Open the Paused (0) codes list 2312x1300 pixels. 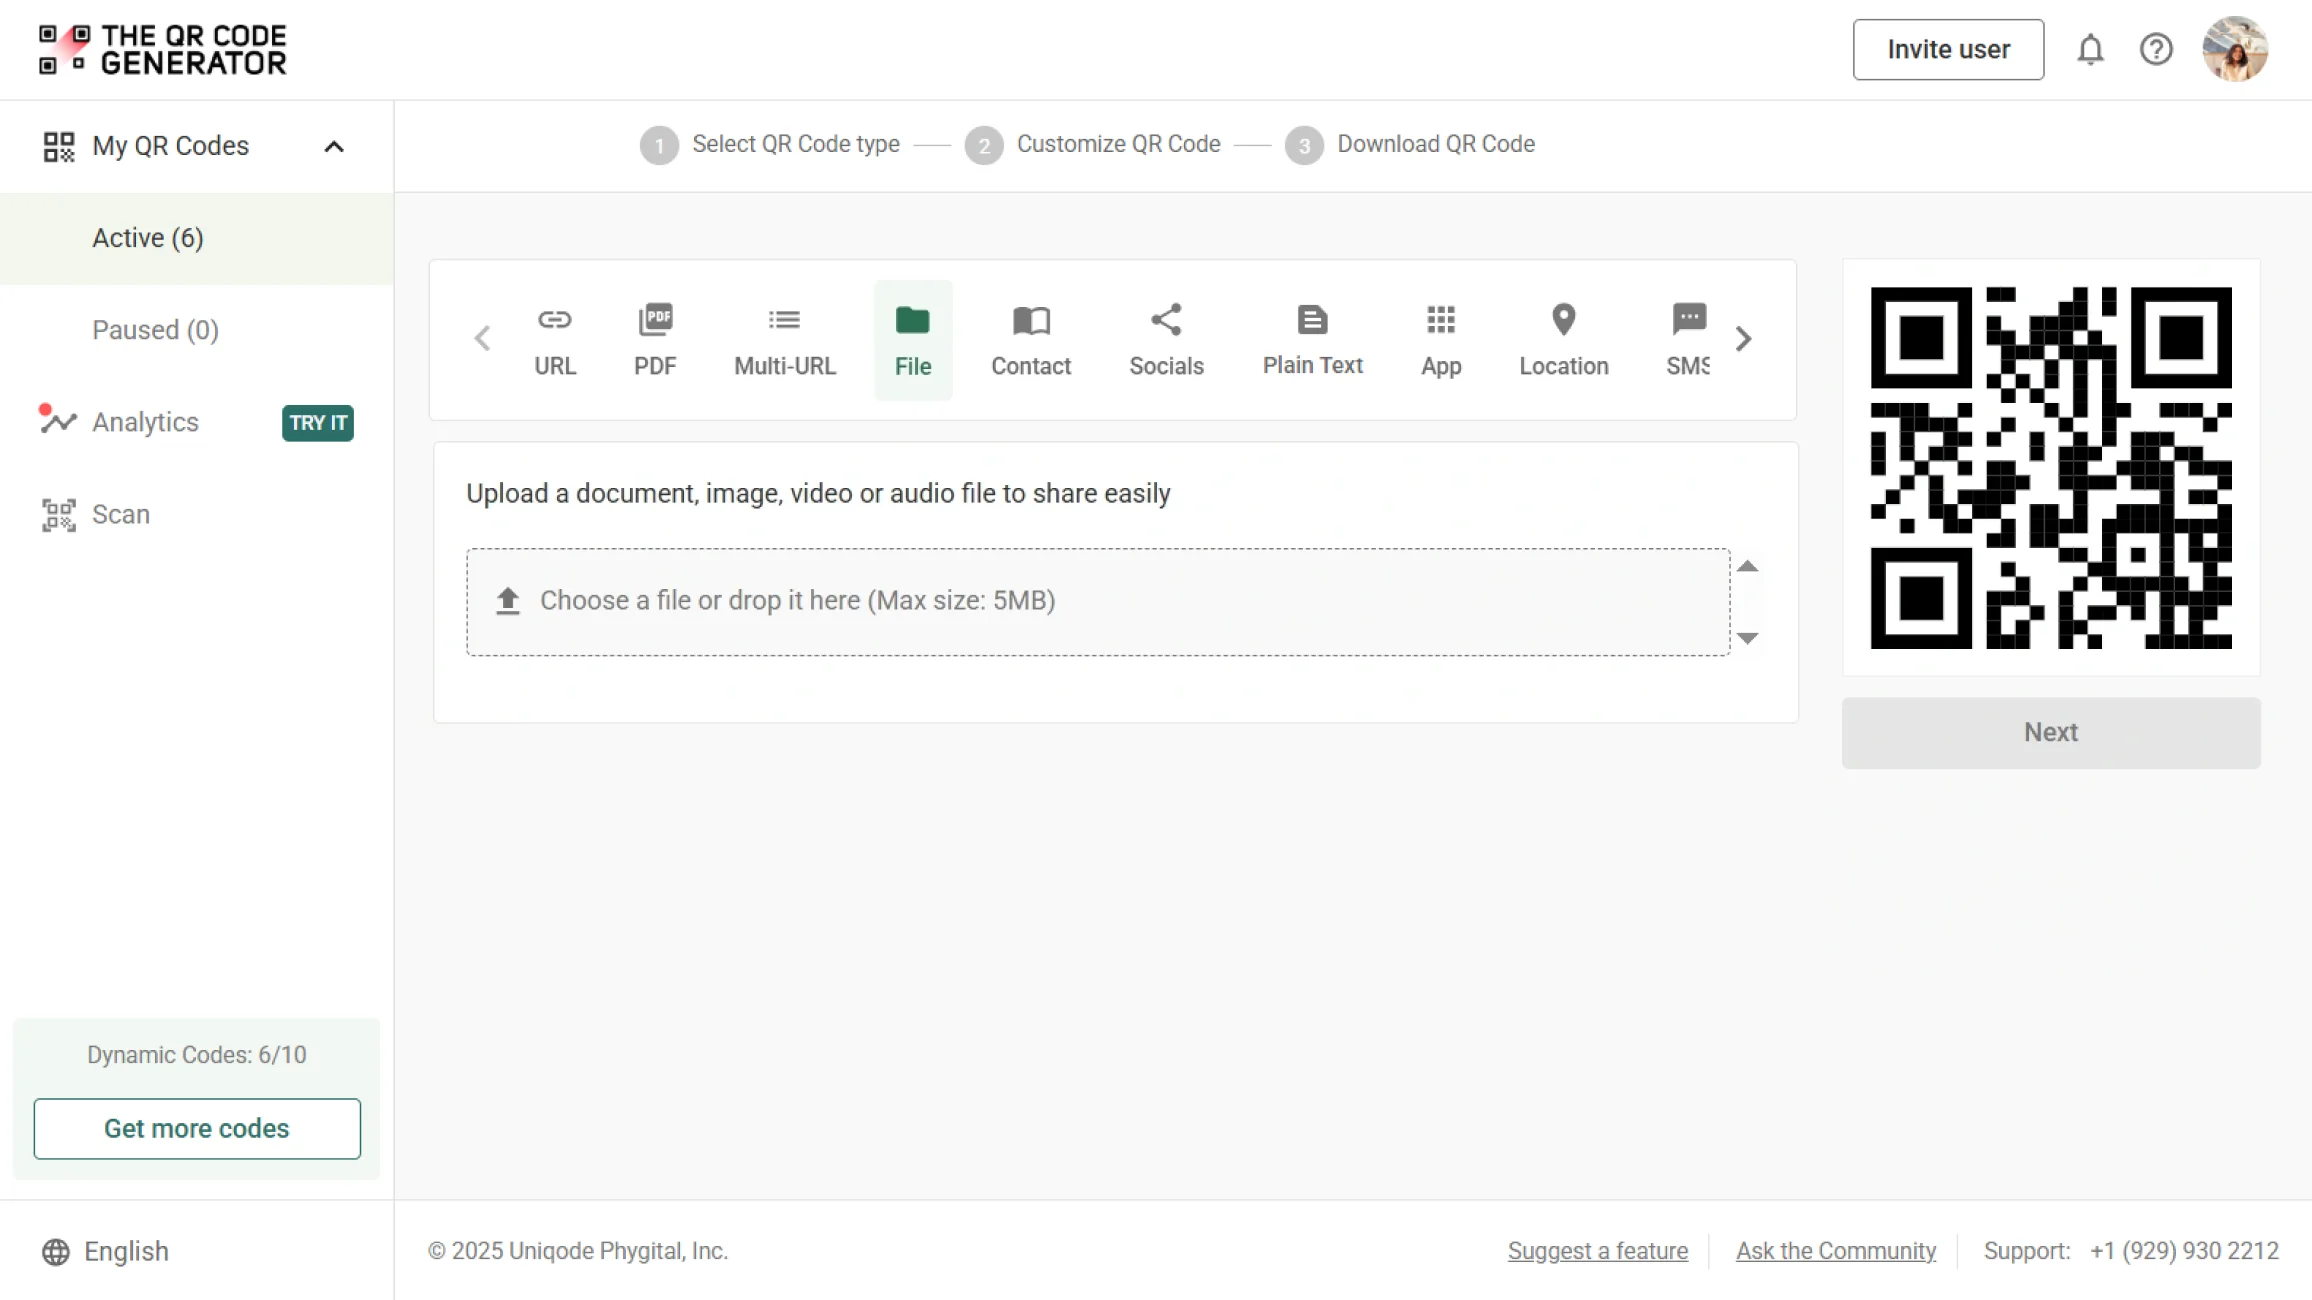coord(155,330)
